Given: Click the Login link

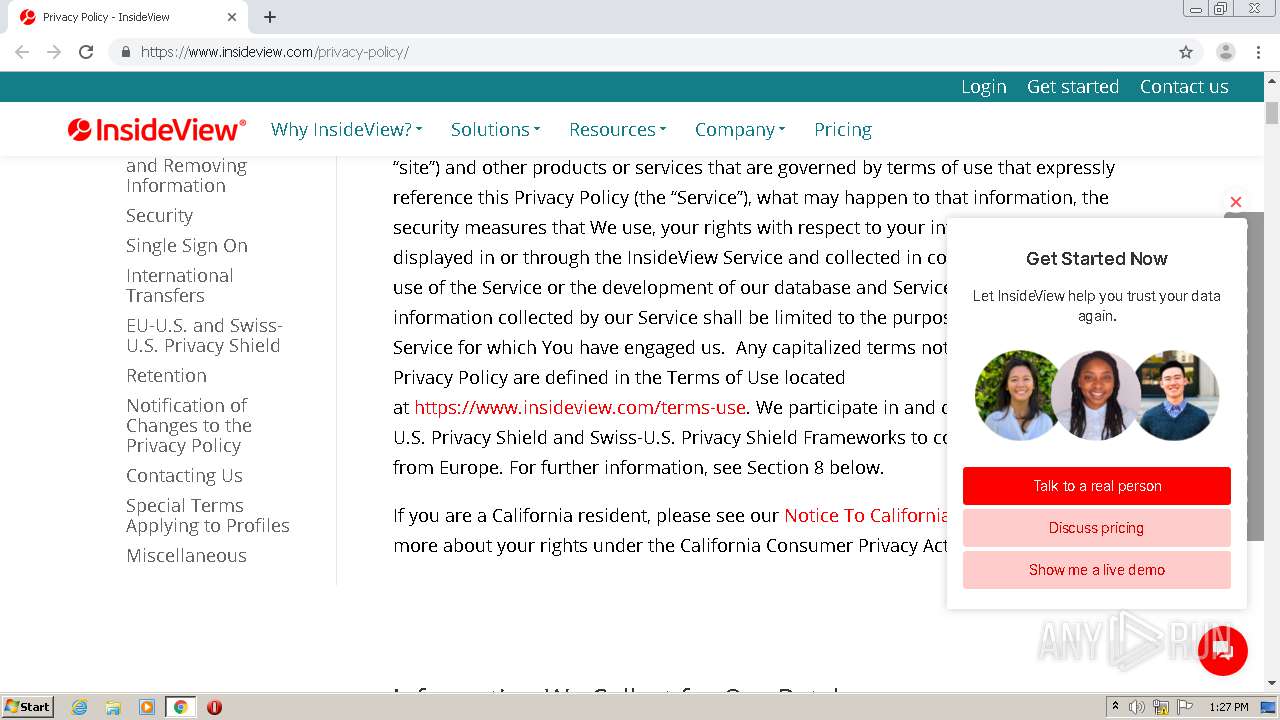Looking at the screenshot, I should [984, 87].
